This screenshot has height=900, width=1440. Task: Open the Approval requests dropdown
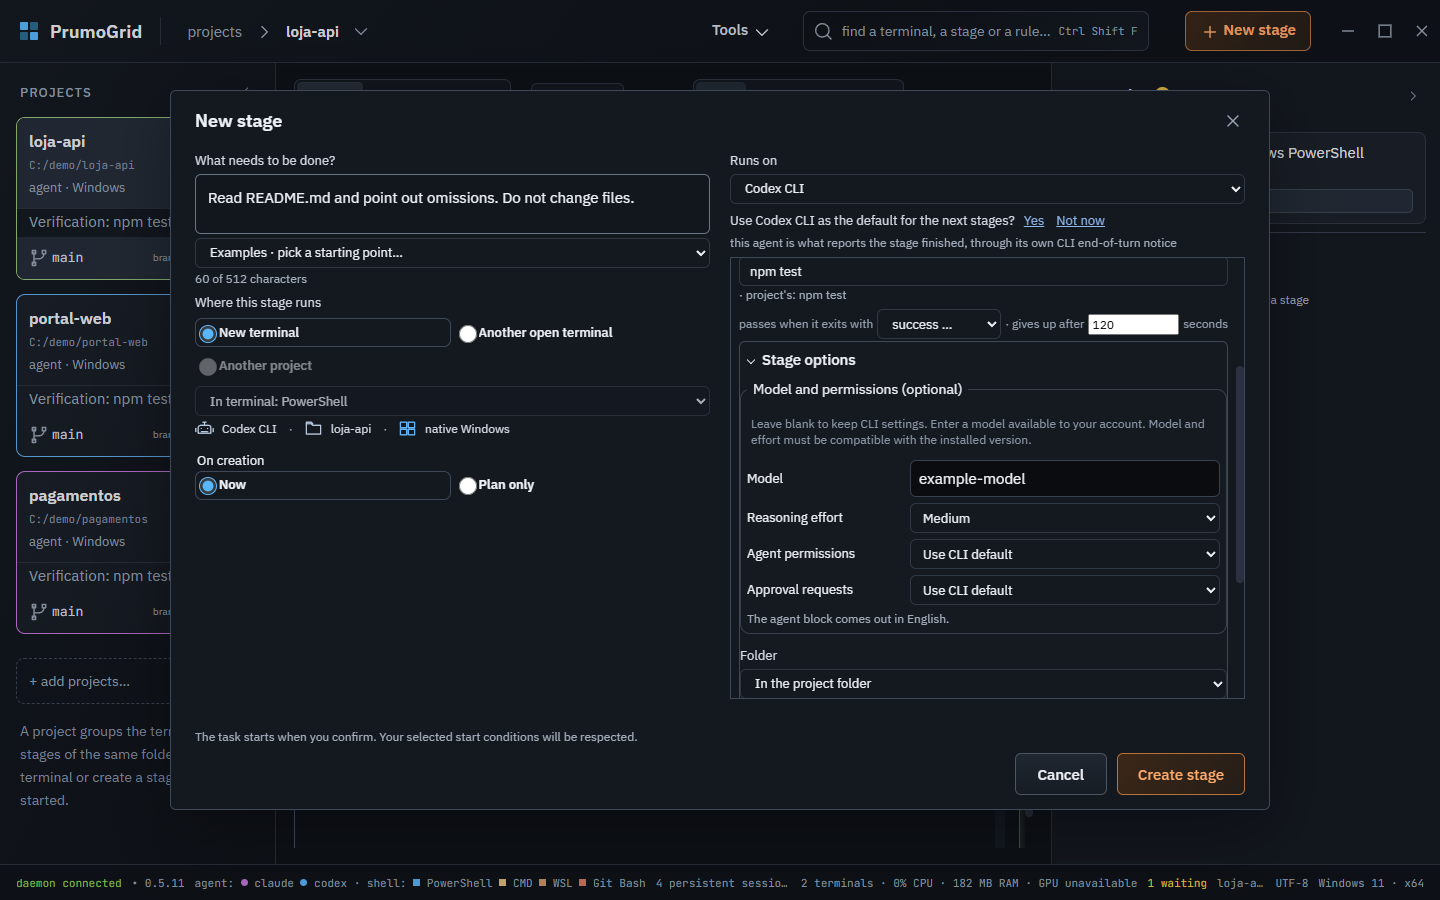(1065, 590)
